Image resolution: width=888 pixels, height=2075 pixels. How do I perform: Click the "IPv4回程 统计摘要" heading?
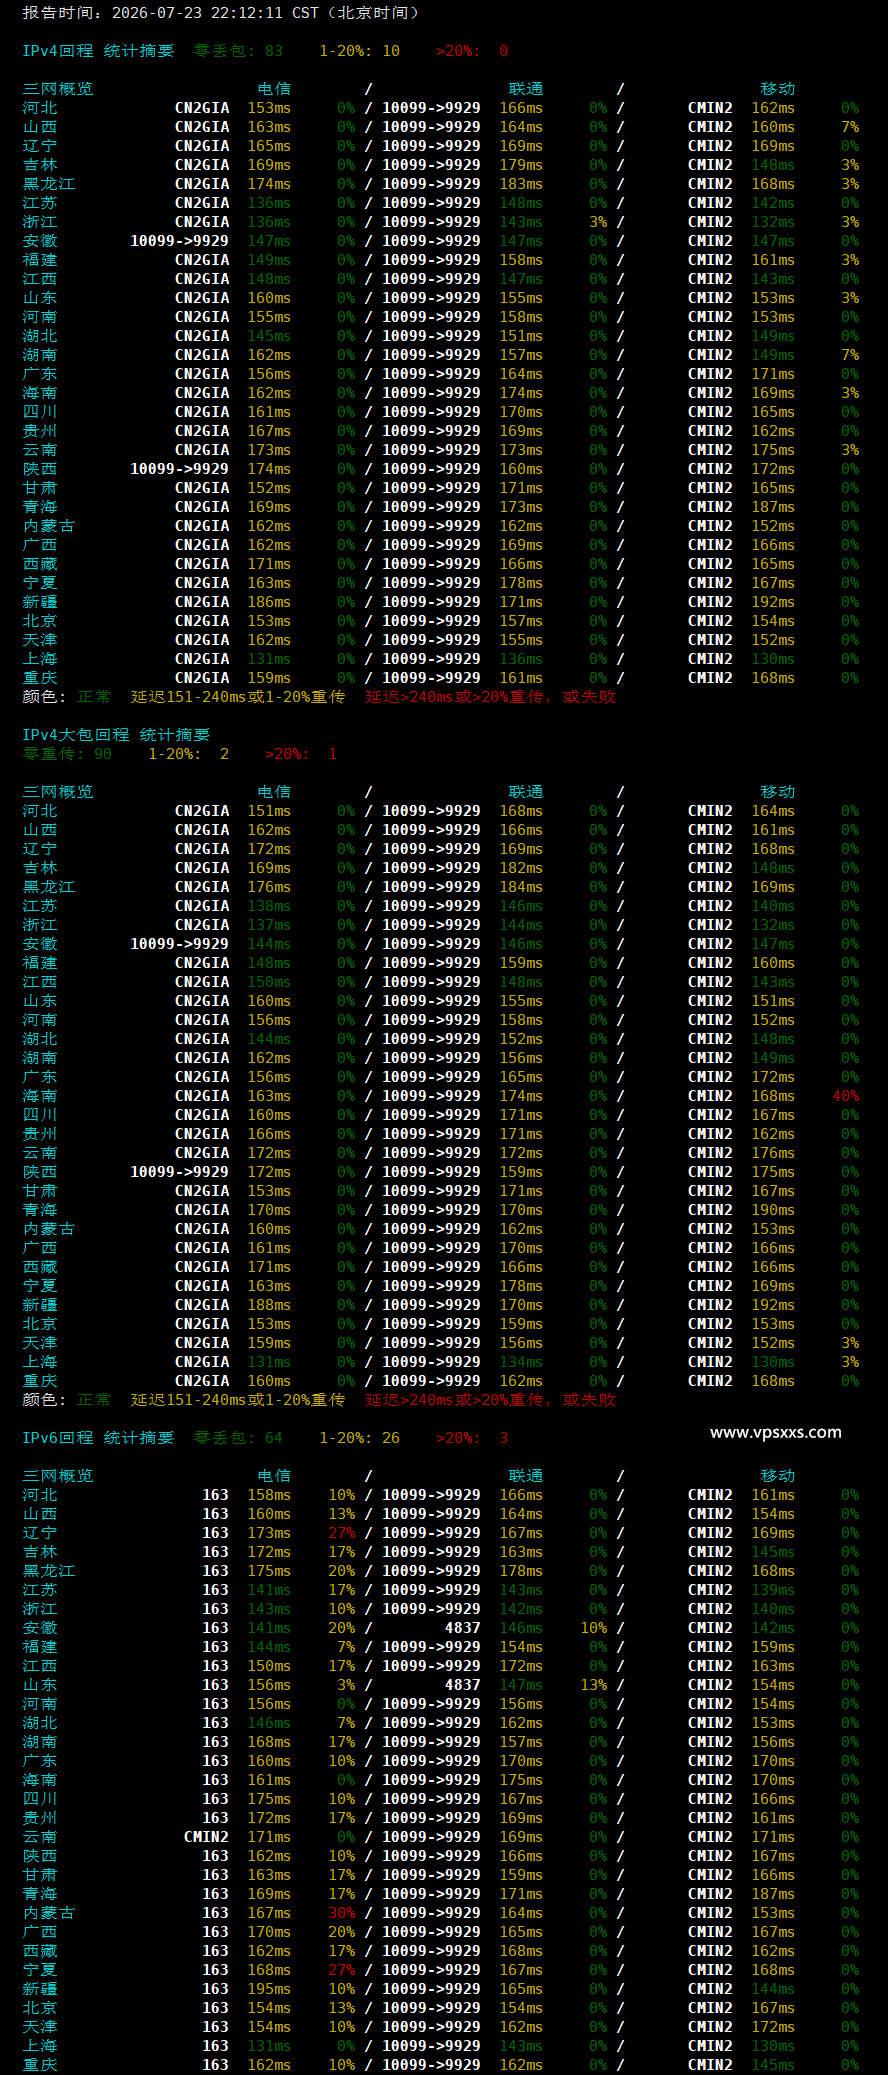pyautogui.click(x=98, y=51)
